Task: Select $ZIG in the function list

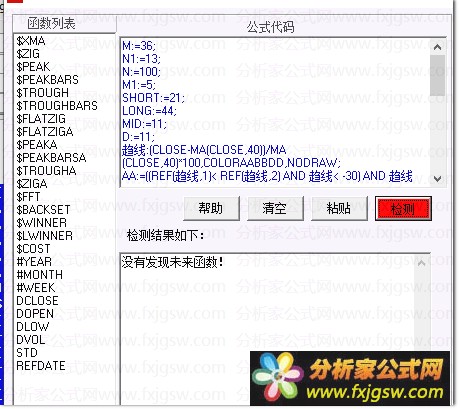Action: pos(28,54)
